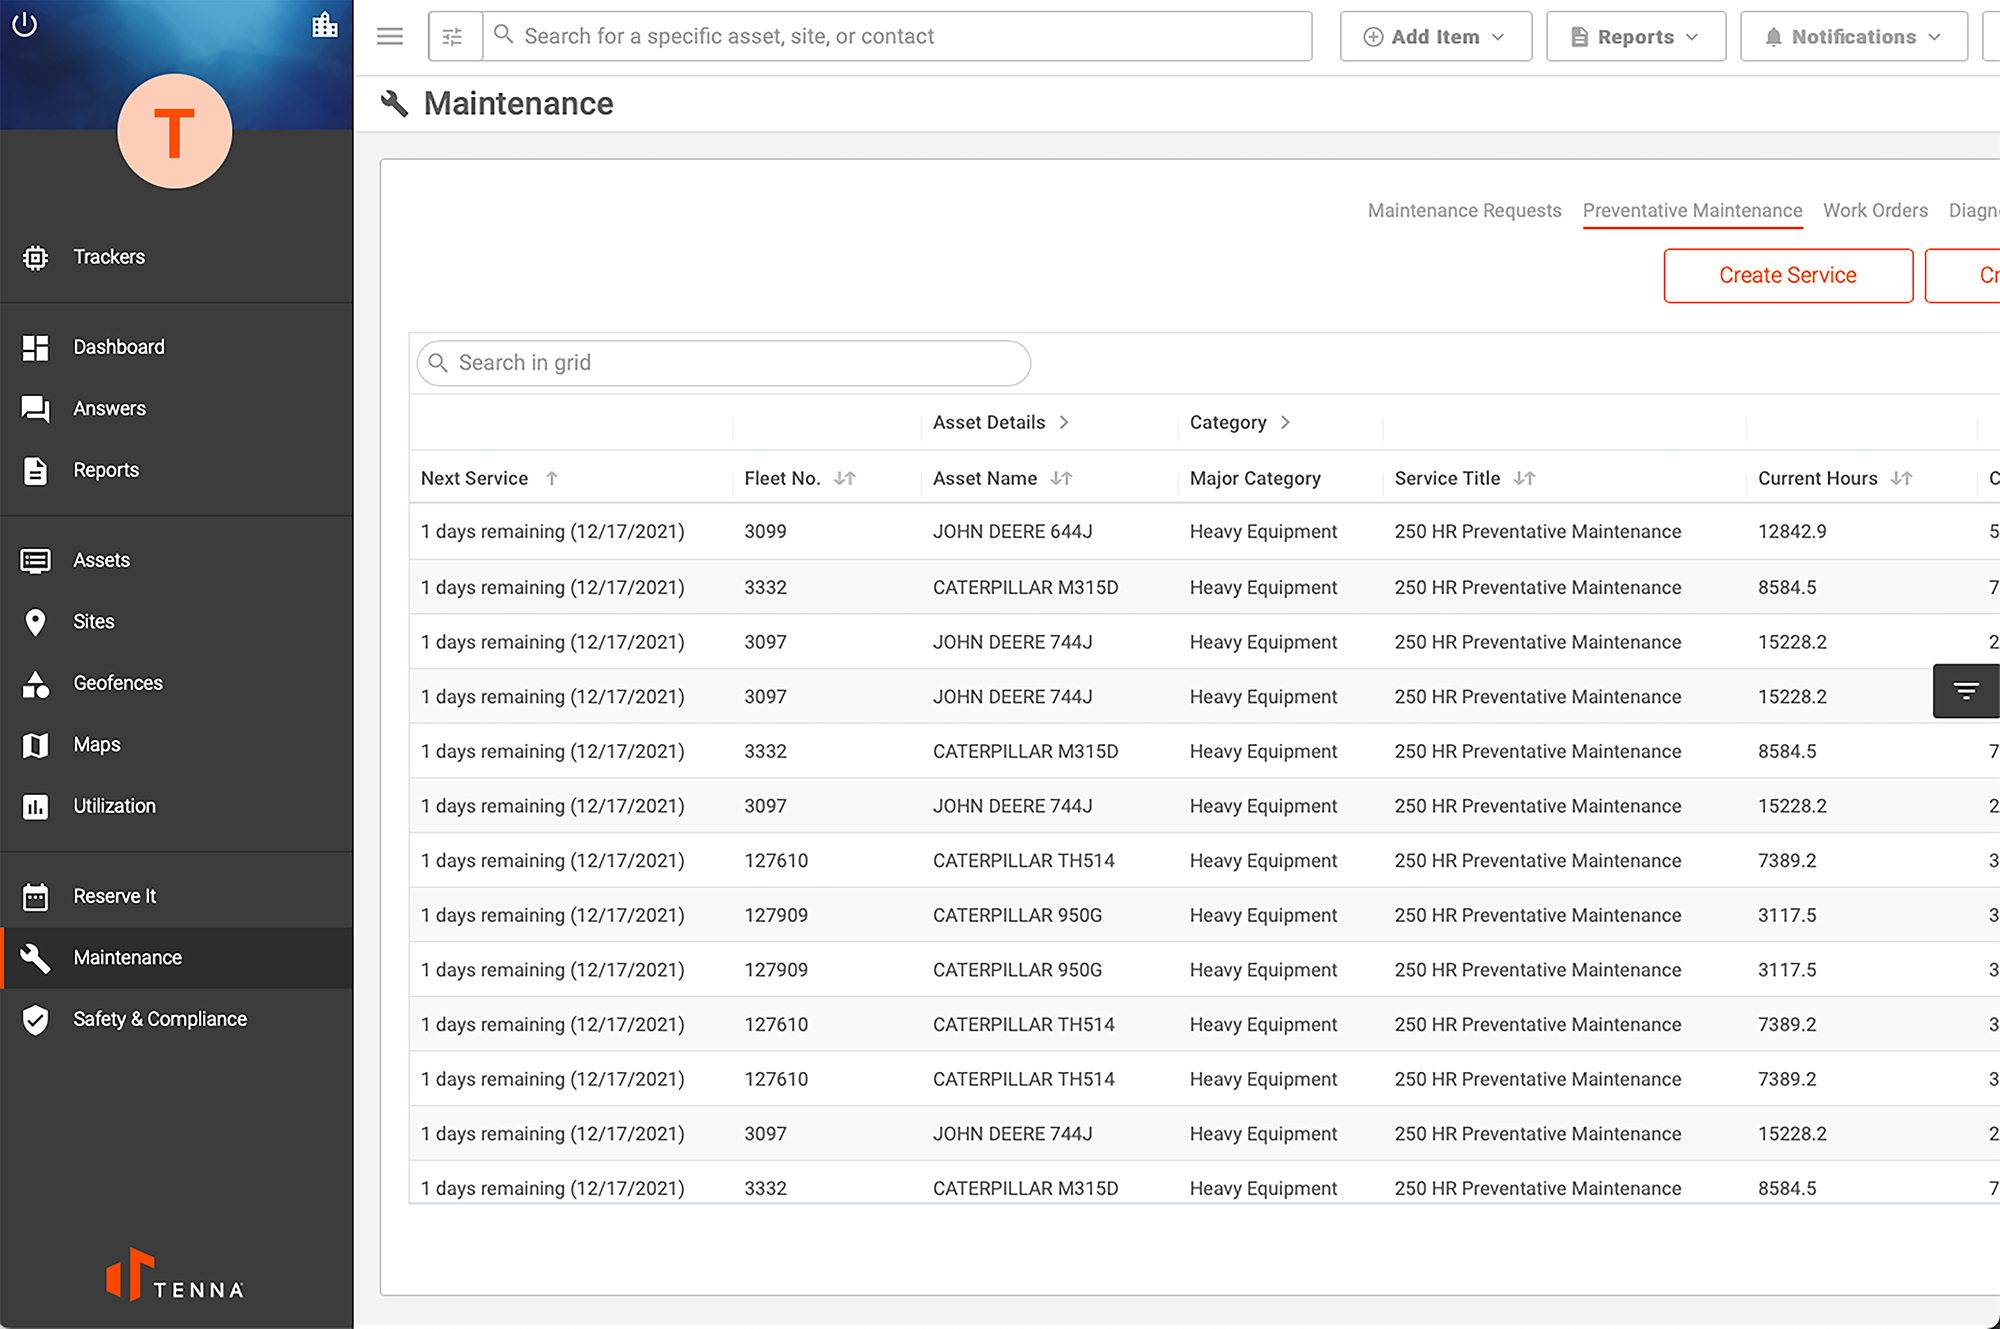The width and height of the screenshot is (2000, 1329).
Task: Click the Geofences shapes icon
Action: pyautogui.click(x=35, y=684)
